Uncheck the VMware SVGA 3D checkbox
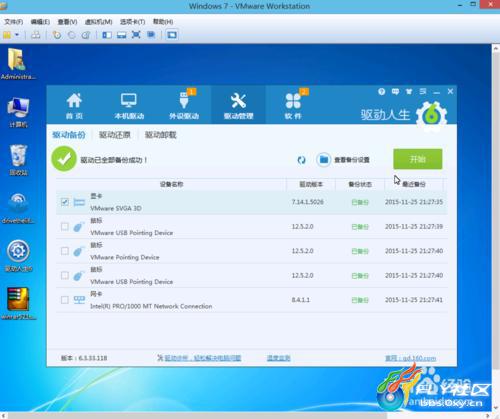This screenshot has width=500, height=419. (x=65, y=202)
